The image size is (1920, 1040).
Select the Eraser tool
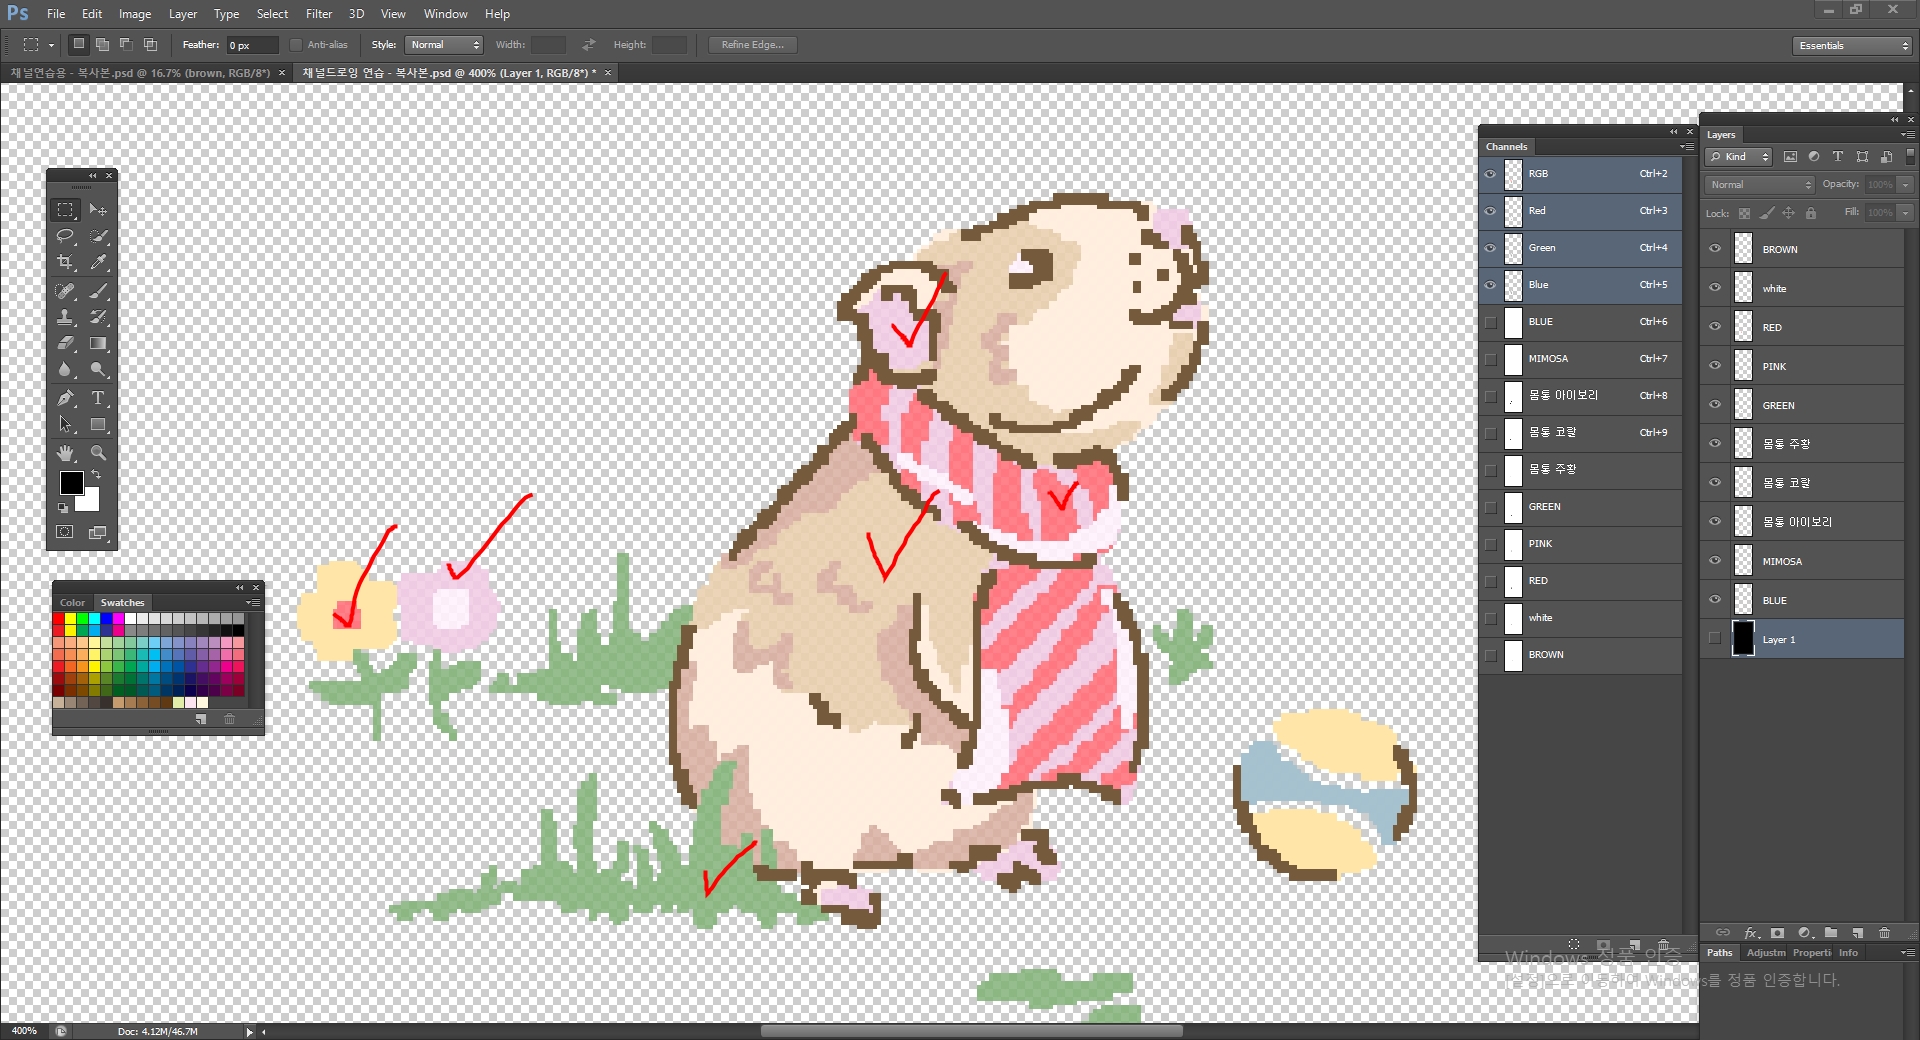(x=65, y=343)
